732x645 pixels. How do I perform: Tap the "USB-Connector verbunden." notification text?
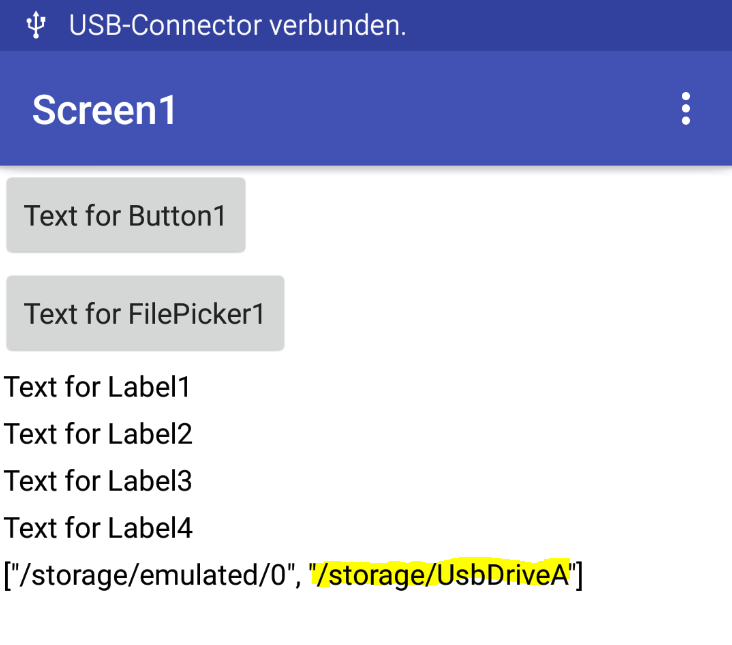point(237,26)
